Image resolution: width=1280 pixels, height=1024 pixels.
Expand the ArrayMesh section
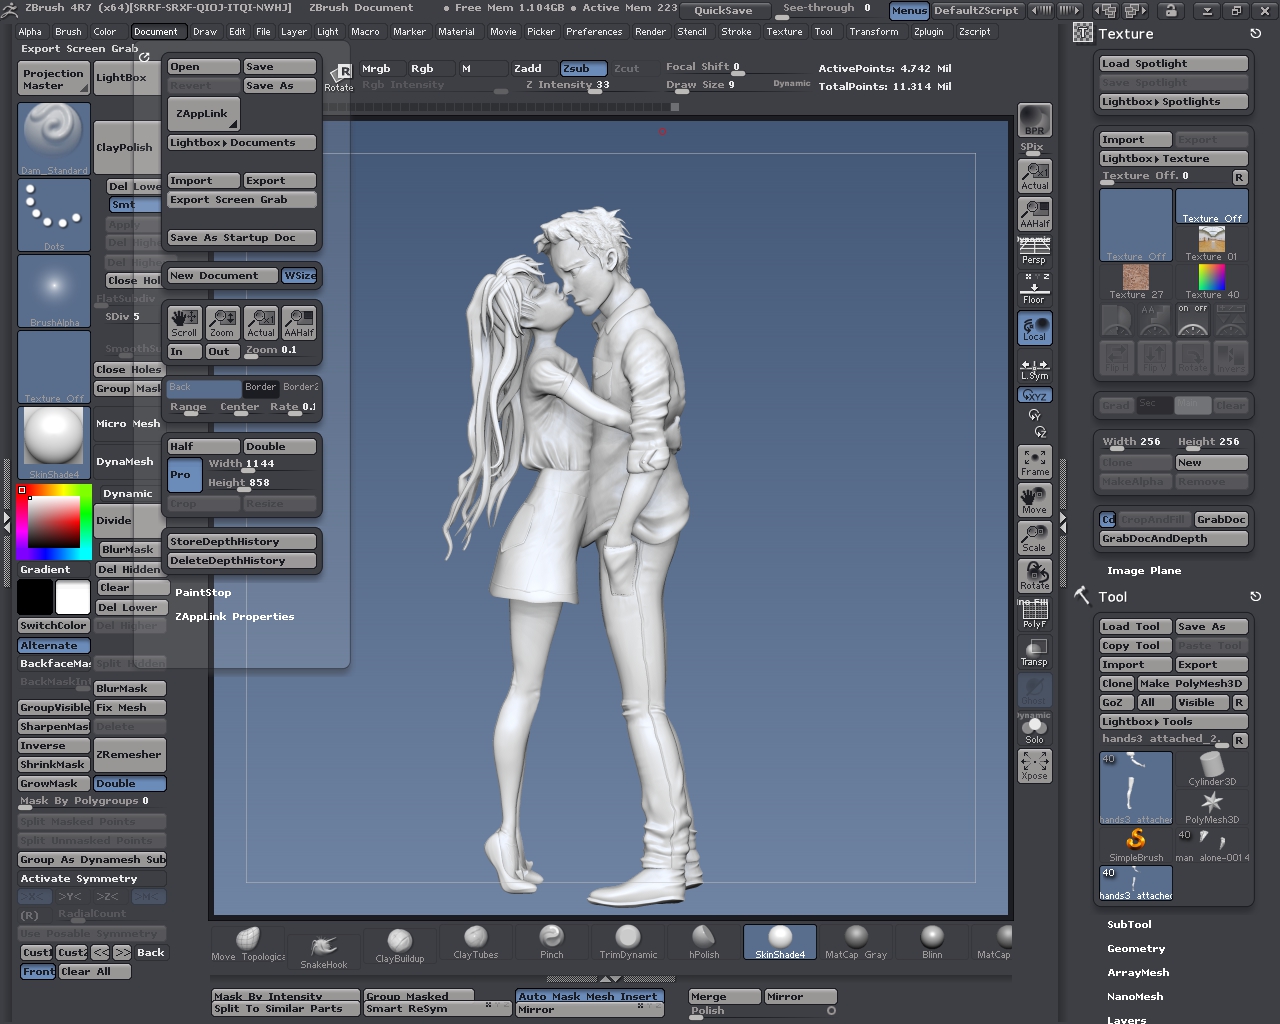point(1138,972)
